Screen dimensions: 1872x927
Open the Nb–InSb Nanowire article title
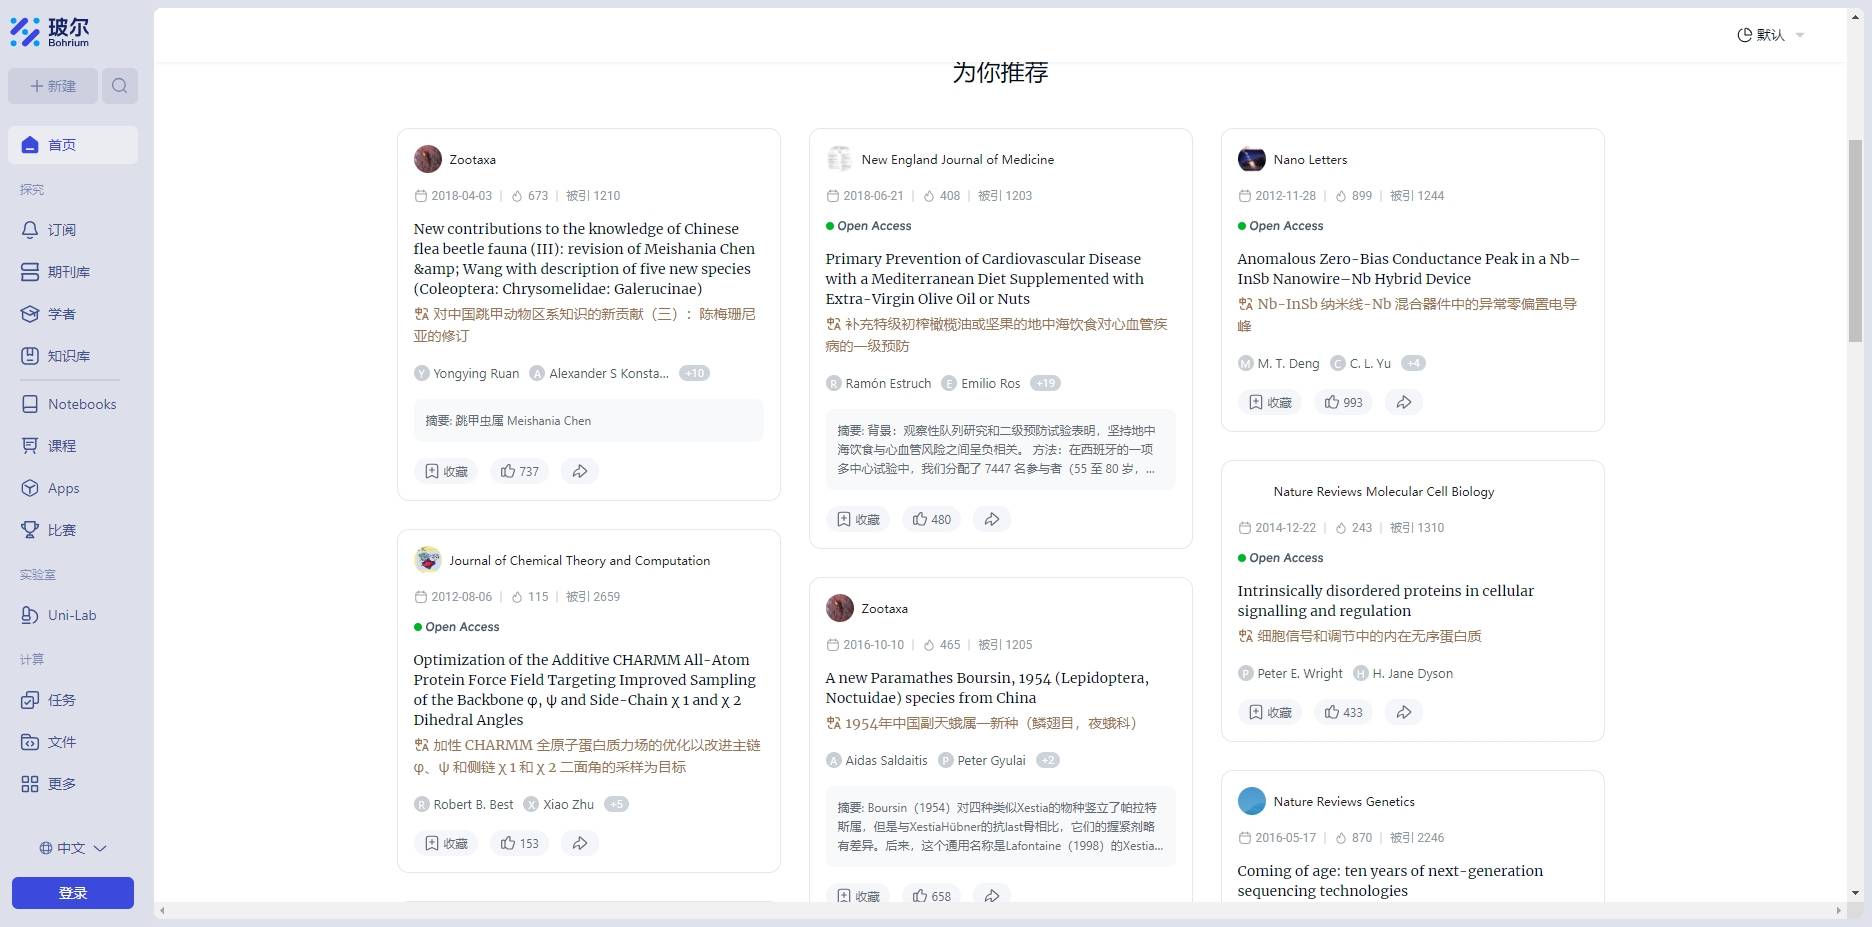coord(1408,269)
